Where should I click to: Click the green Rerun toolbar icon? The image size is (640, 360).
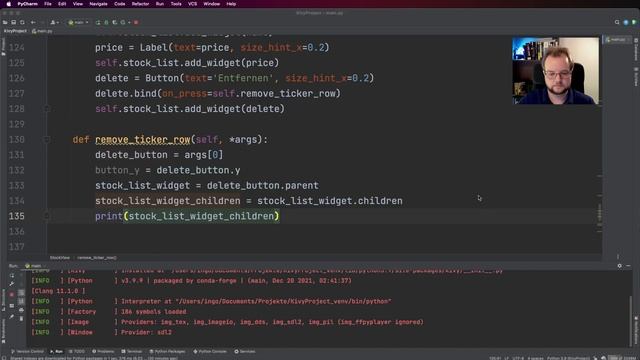(x=98, y=22)
